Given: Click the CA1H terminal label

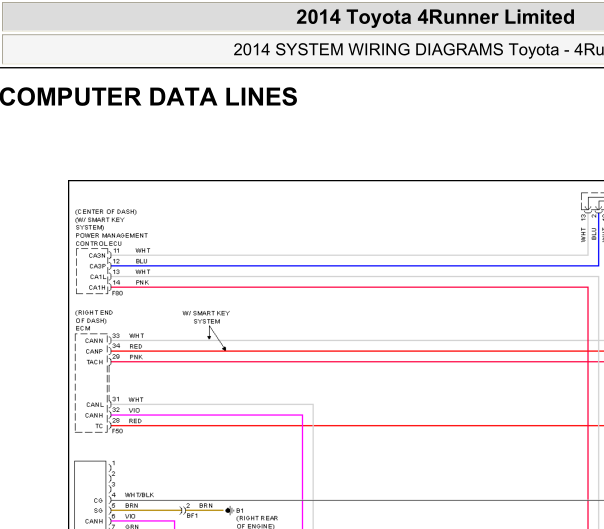Looking at the screenshot, I should pos(97,287).
